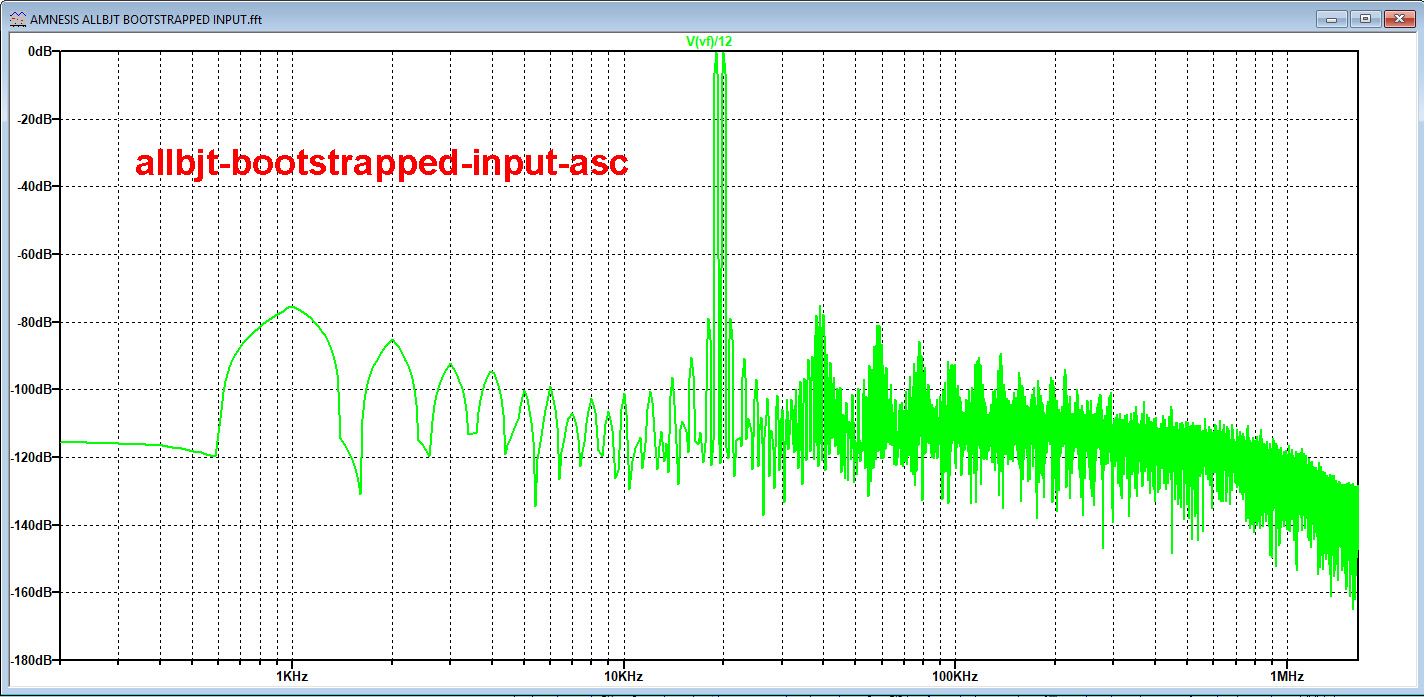Click the -80dB vertical axis label

point(37,322)
